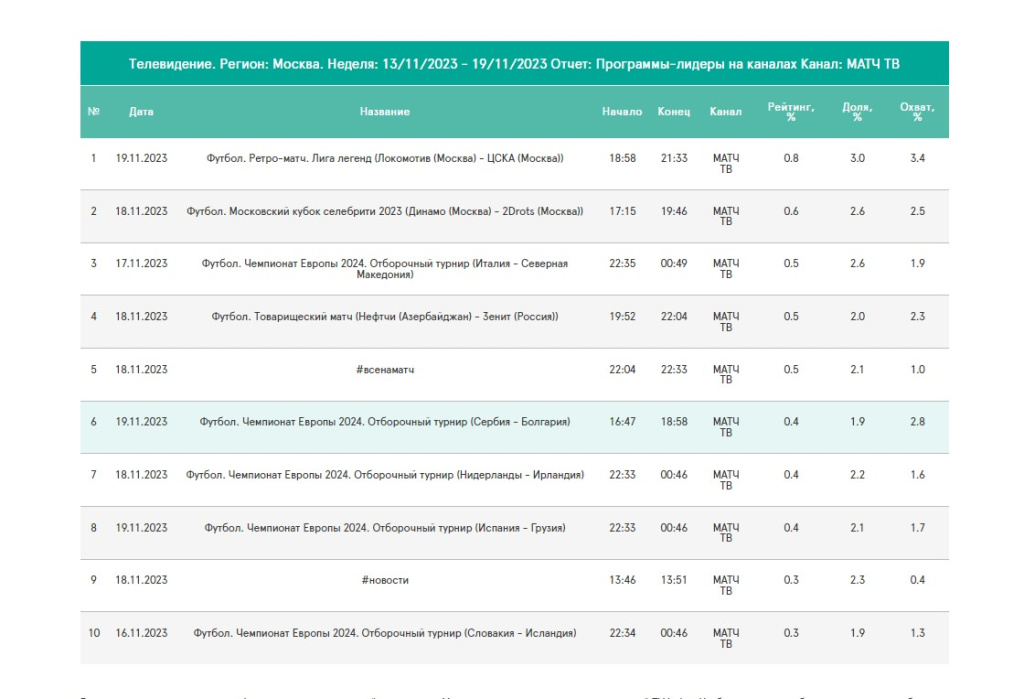The width and height of the screenshot is (1024, 699).
Task: Click reach value 1.0 in the #всенаматч row
Action: (917, 369)
